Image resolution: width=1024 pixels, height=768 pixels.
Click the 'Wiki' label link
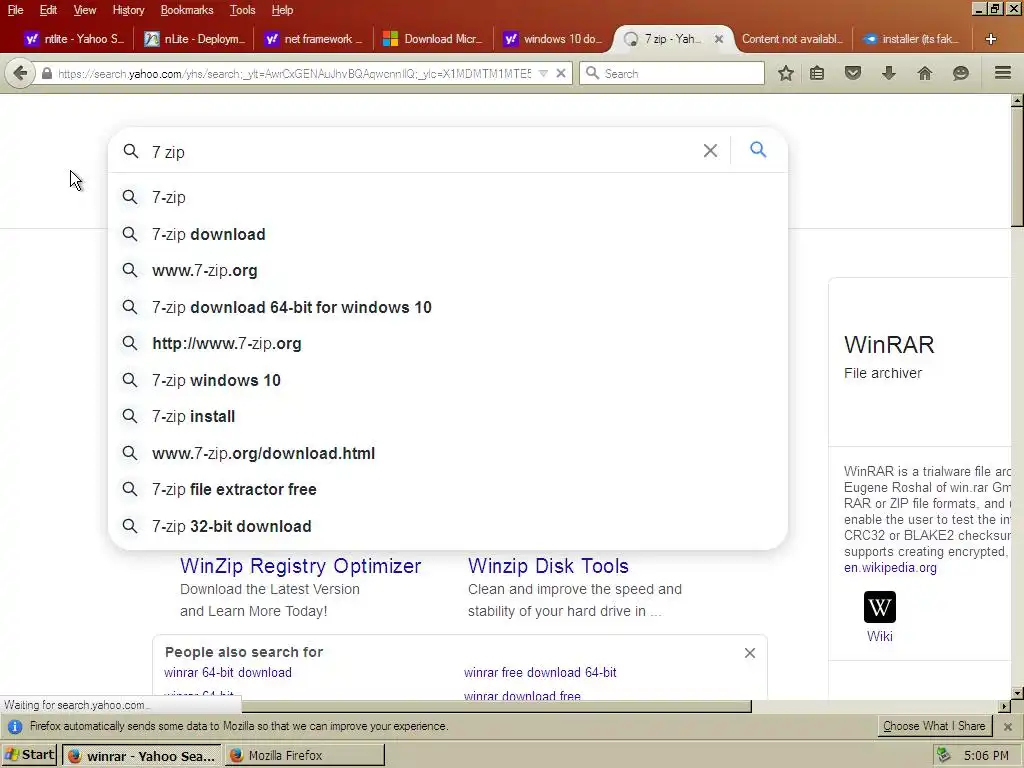point(880,636)
